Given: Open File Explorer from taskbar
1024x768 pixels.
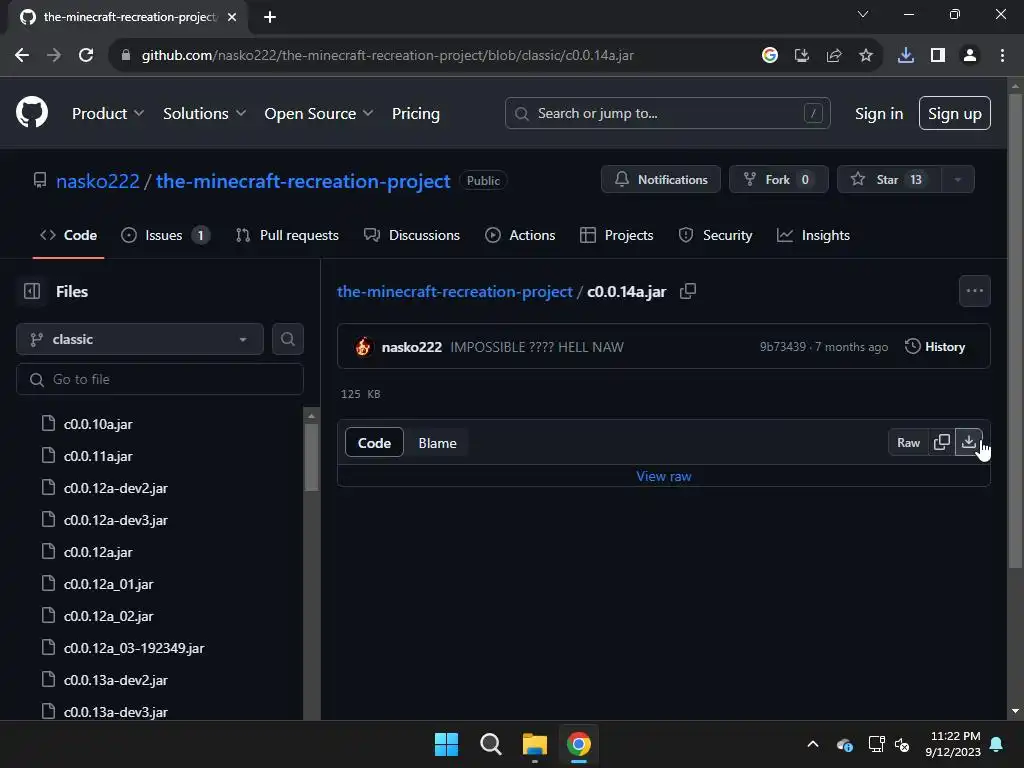Looking at the screenshot, I should pyautogui.click(x=534, y=744).
